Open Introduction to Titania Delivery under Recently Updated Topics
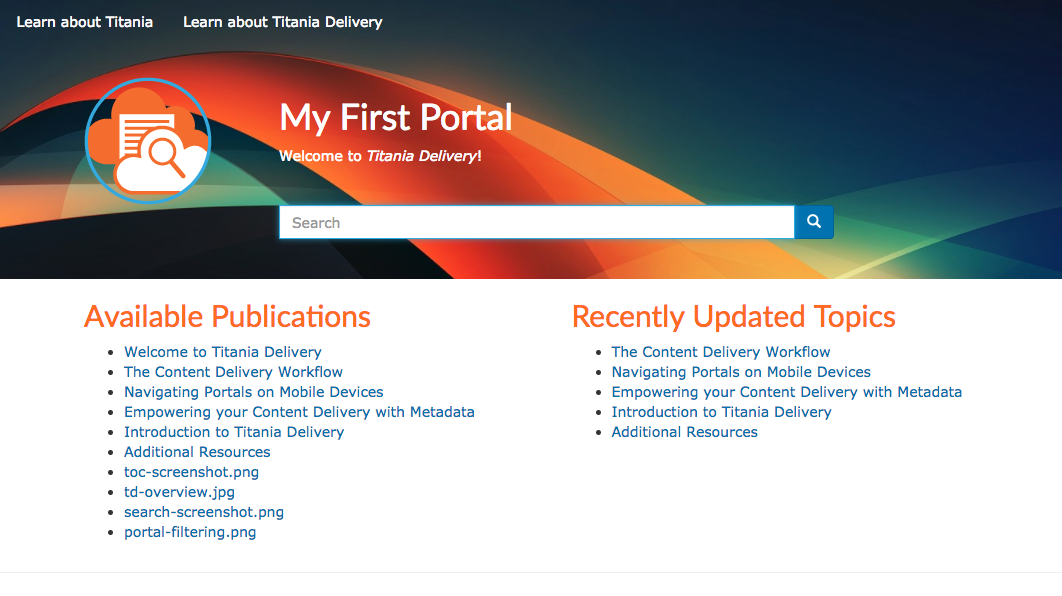Screen dimensions: 1062x596 [x=721, y=412]
